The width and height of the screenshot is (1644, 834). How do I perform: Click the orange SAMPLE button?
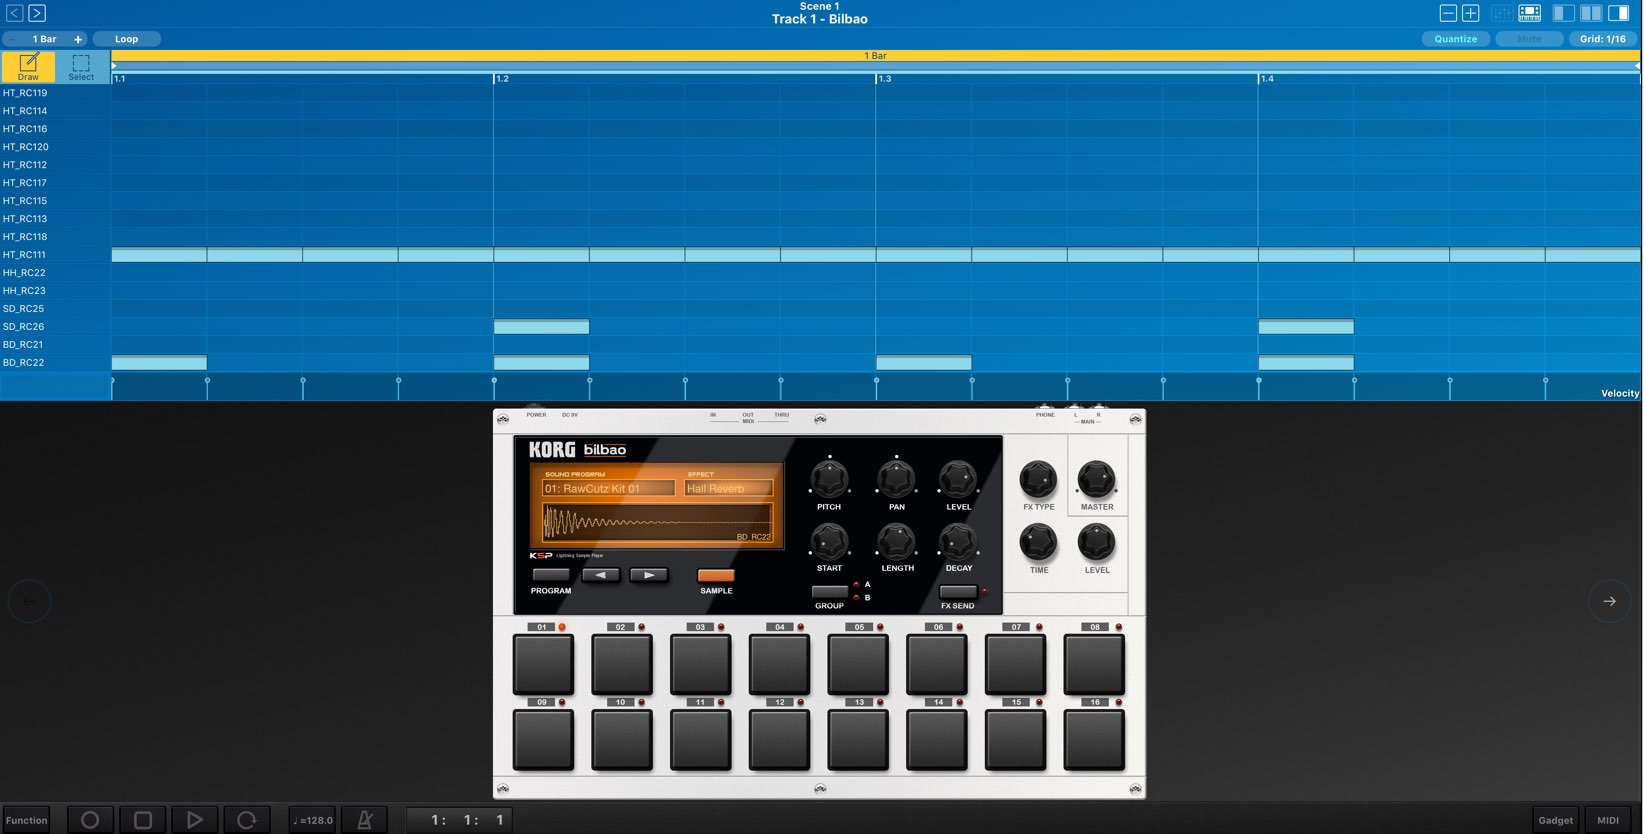point(716,575)
